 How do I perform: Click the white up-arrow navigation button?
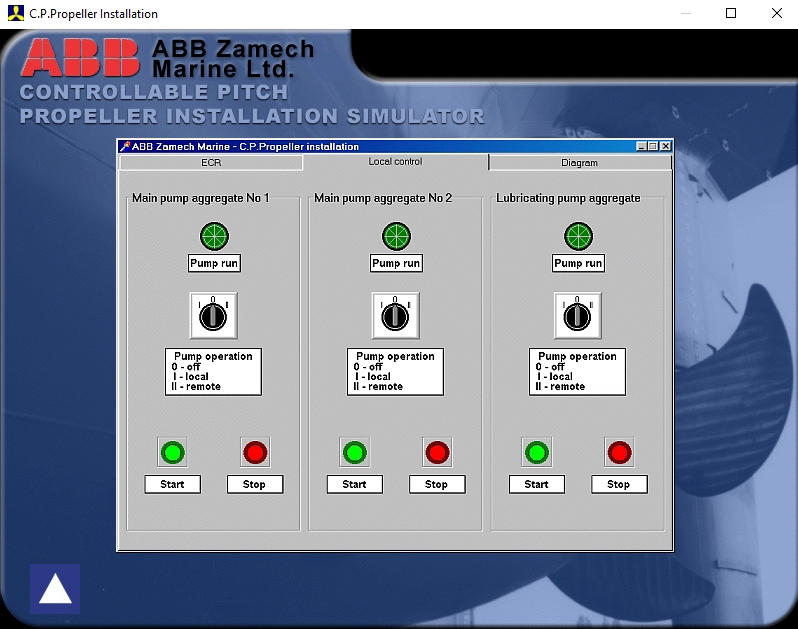[55, 589]
